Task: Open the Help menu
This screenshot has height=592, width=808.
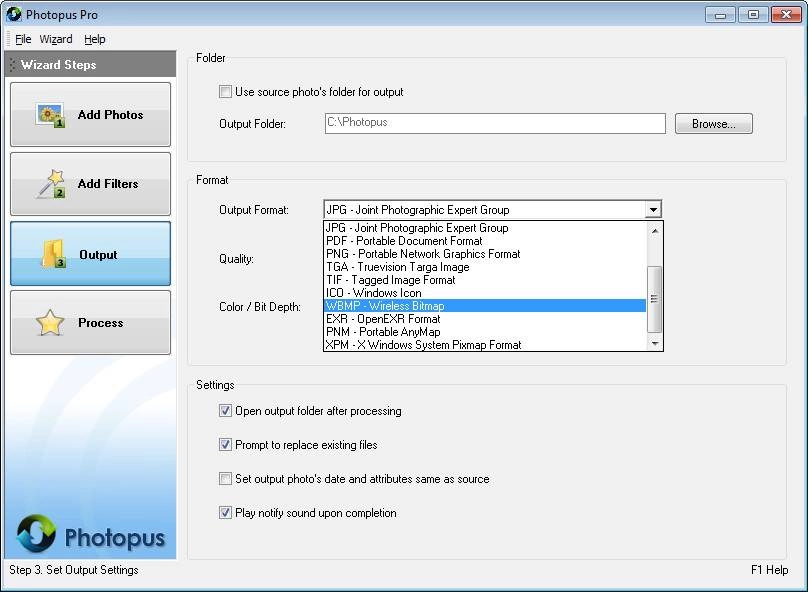Action: (95, 39)
